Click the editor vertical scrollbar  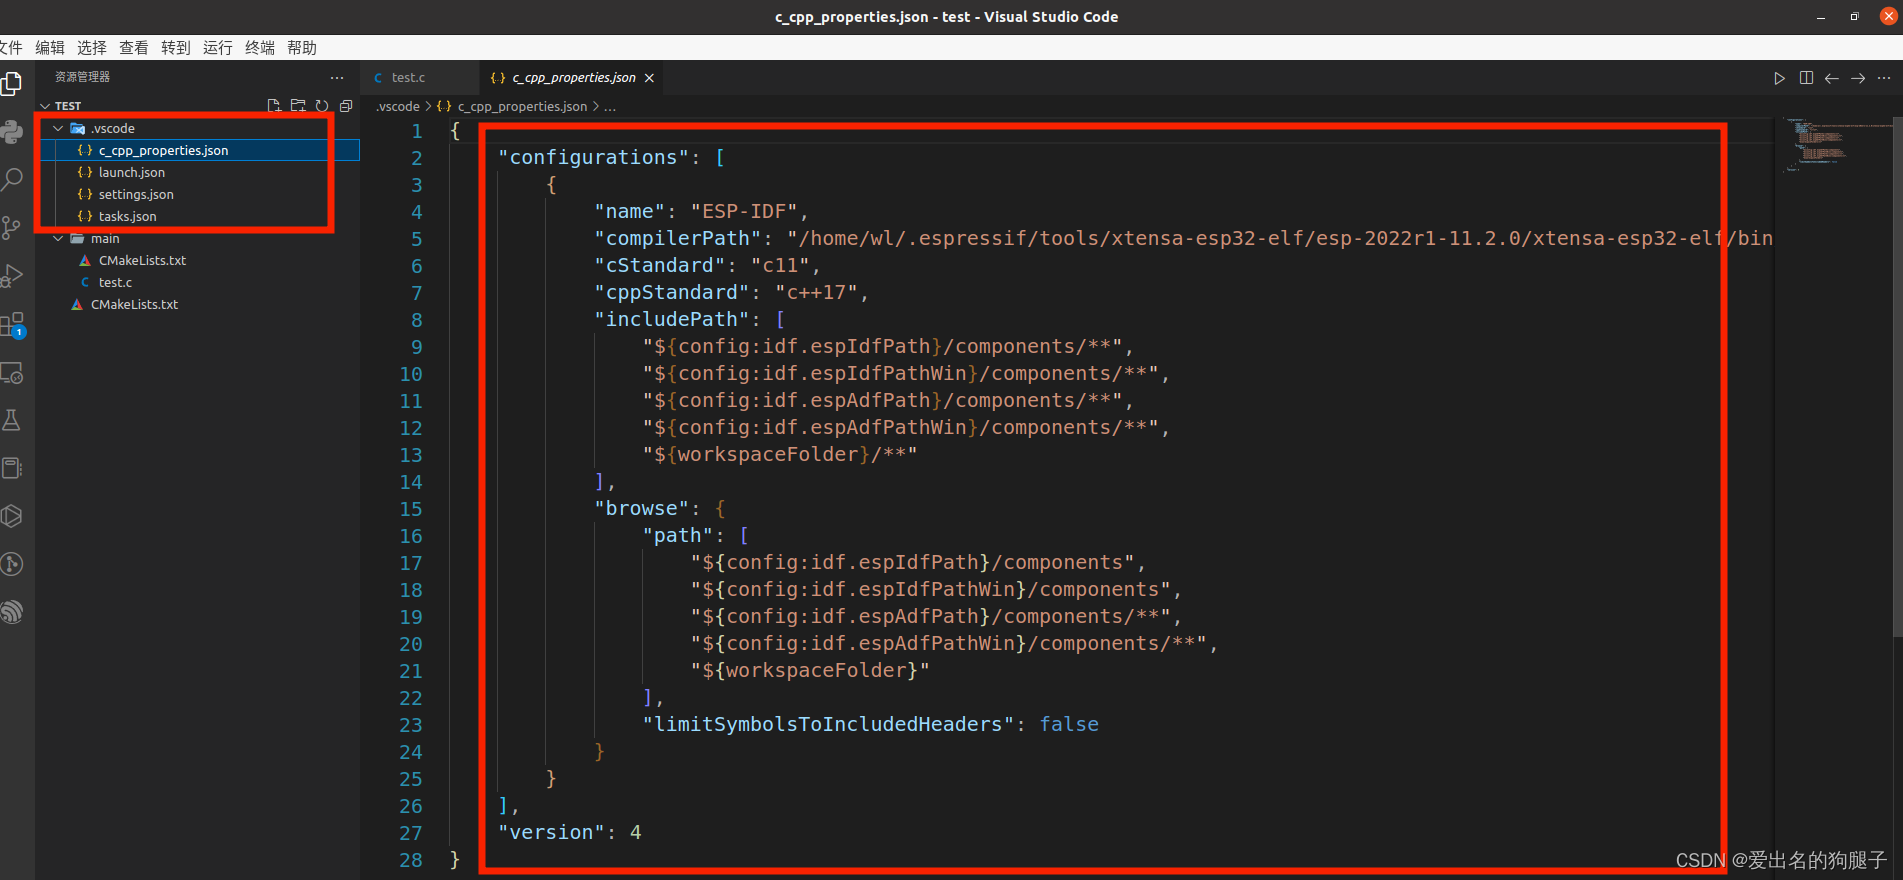1898,375
